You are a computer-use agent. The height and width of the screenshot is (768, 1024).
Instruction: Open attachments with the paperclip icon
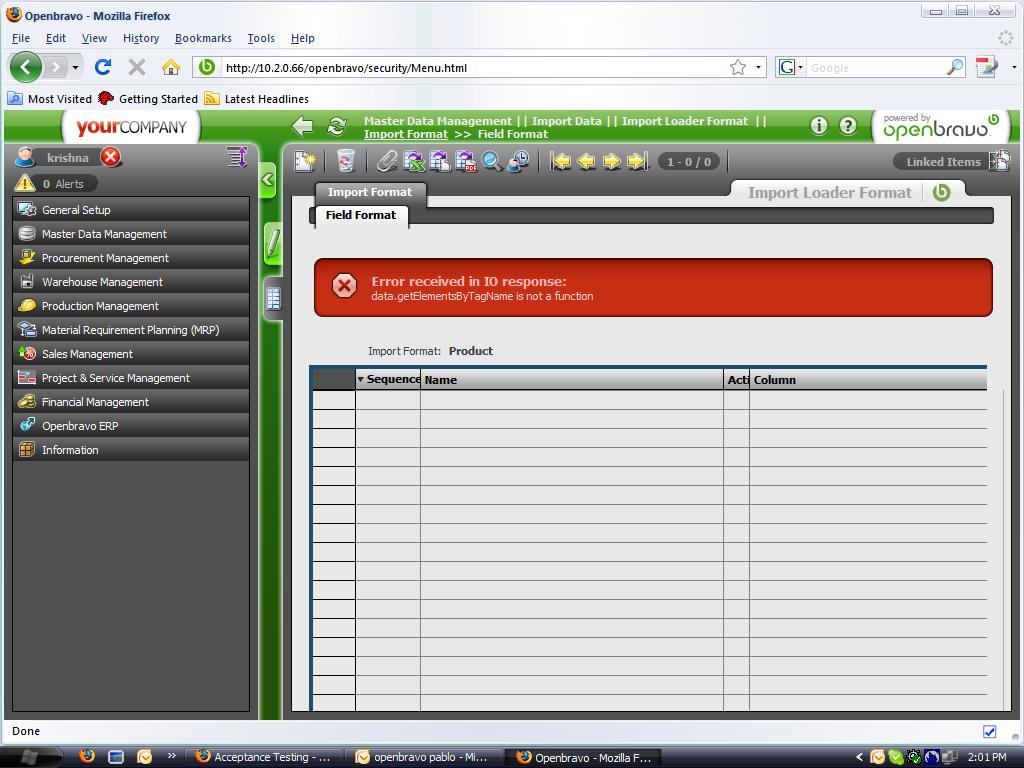tap(387, 161)
